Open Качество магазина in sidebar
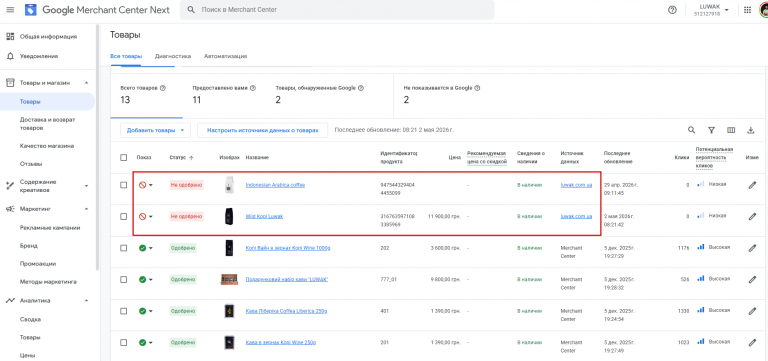The width and height of the screenshot is (768, 361). click(48, 146)
